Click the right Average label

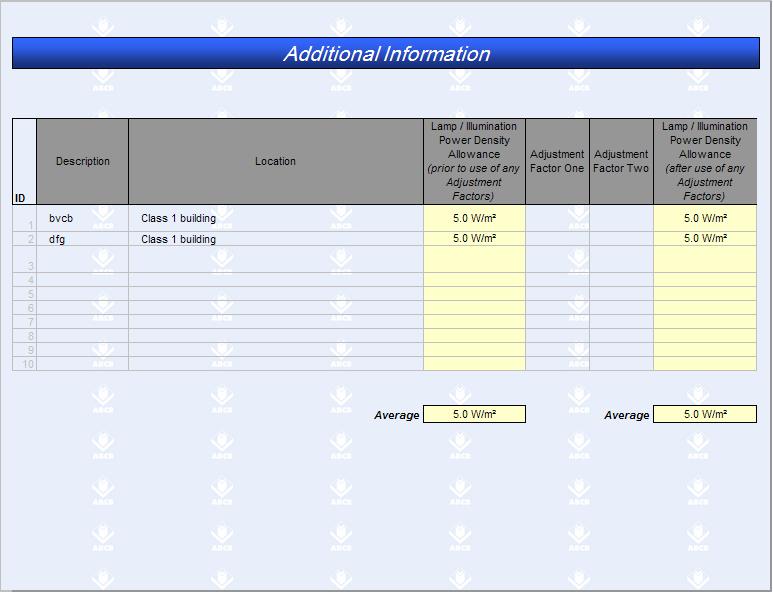click(x=627, y=415)
